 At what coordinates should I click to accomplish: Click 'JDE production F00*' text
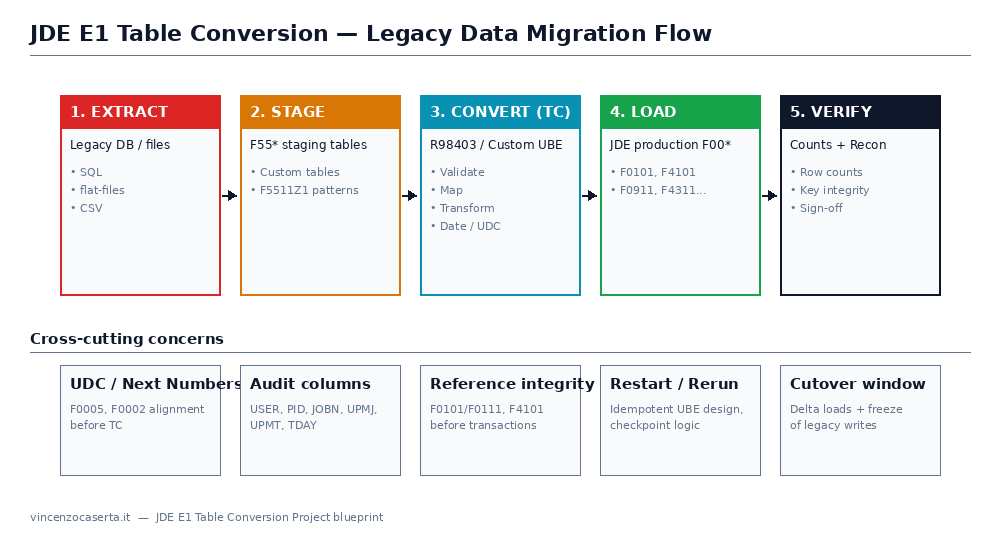tap(670, 145)
